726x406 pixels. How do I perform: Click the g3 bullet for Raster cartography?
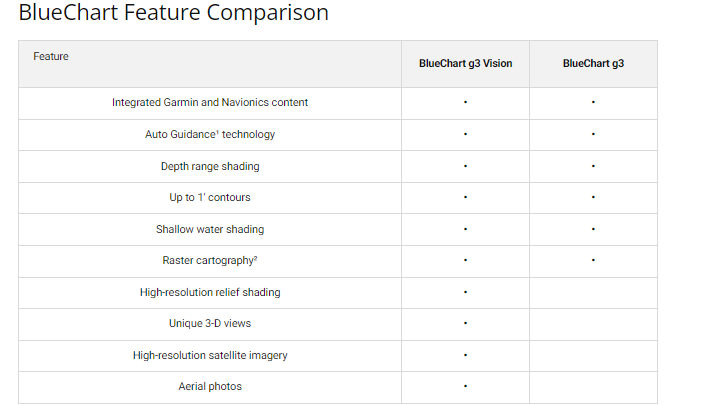593,261
